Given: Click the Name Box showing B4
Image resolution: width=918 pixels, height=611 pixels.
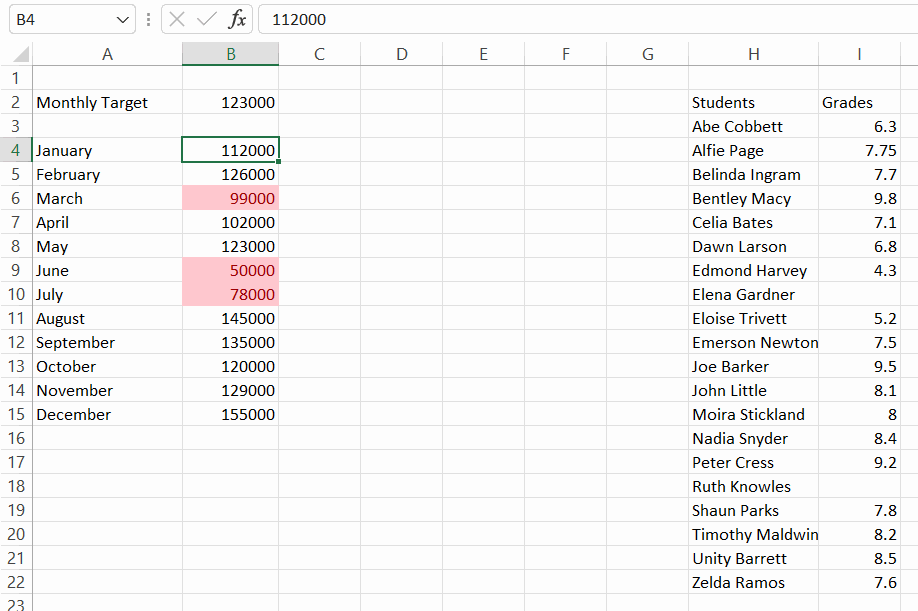Looking at the screenshot, I should [x=72, y=19].
